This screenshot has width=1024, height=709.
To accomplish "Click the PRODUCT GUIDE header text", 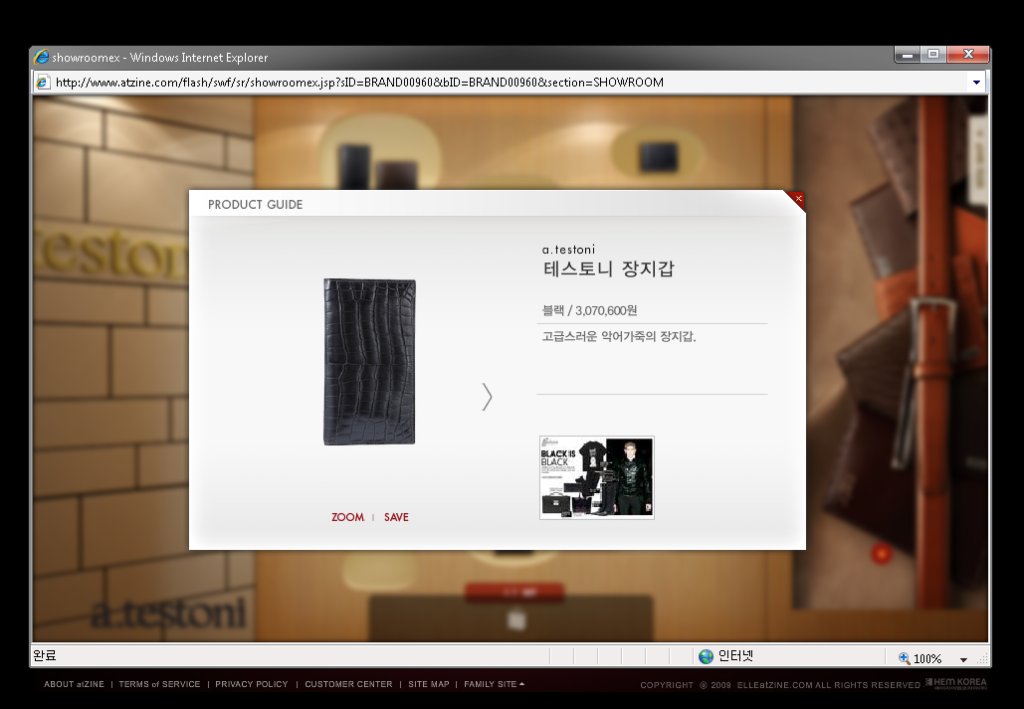I will click(x=255, y=204).
